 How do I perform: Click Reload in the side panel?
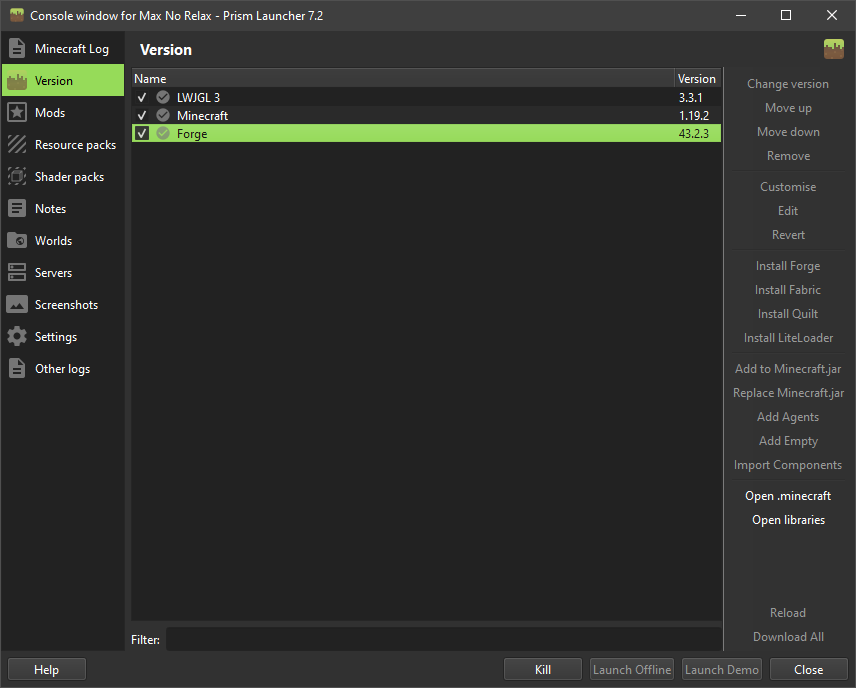788,613
